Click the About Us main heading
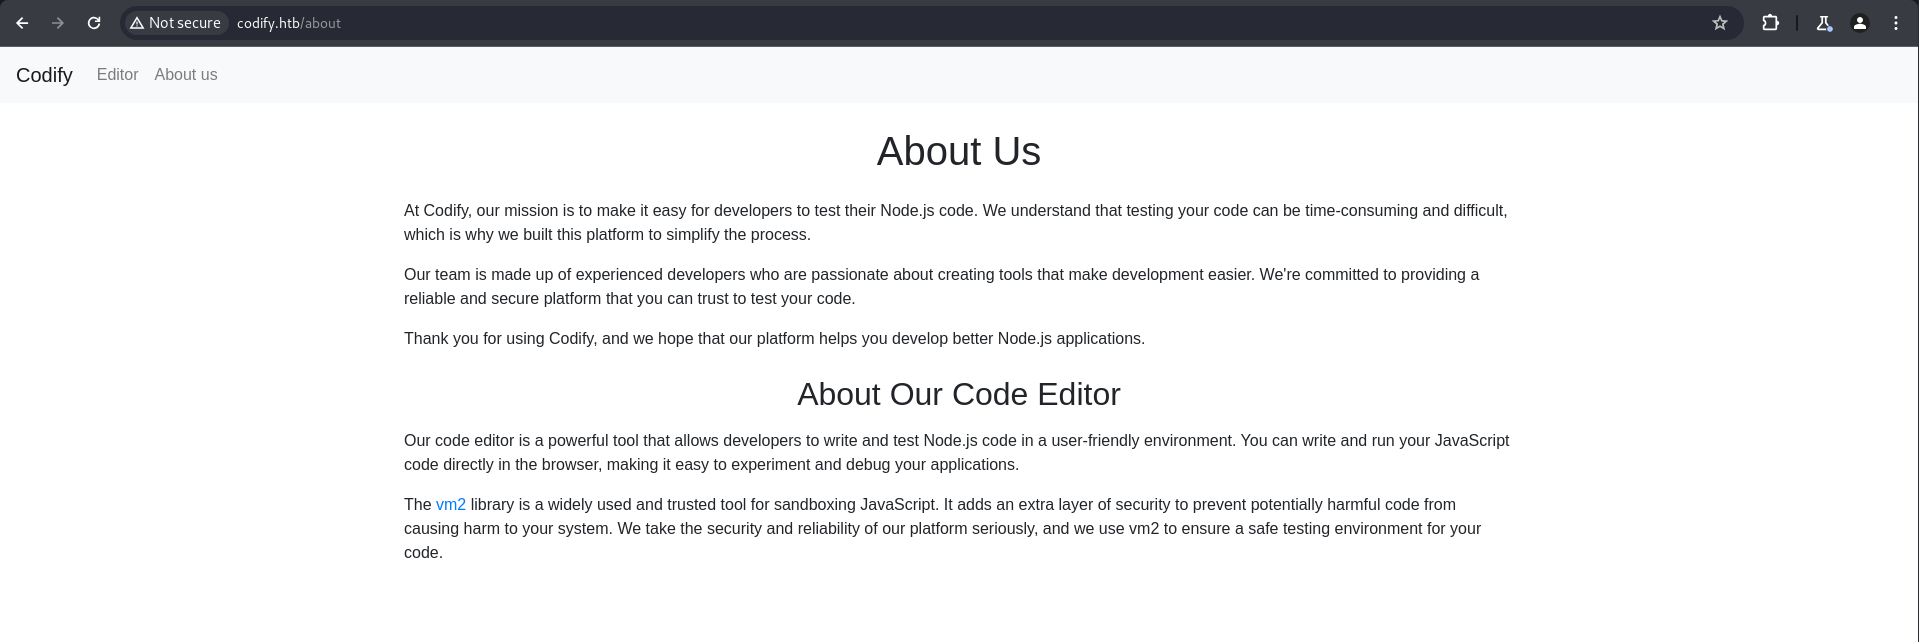Viewport: 1919px width, 642px height. [958, 152]
